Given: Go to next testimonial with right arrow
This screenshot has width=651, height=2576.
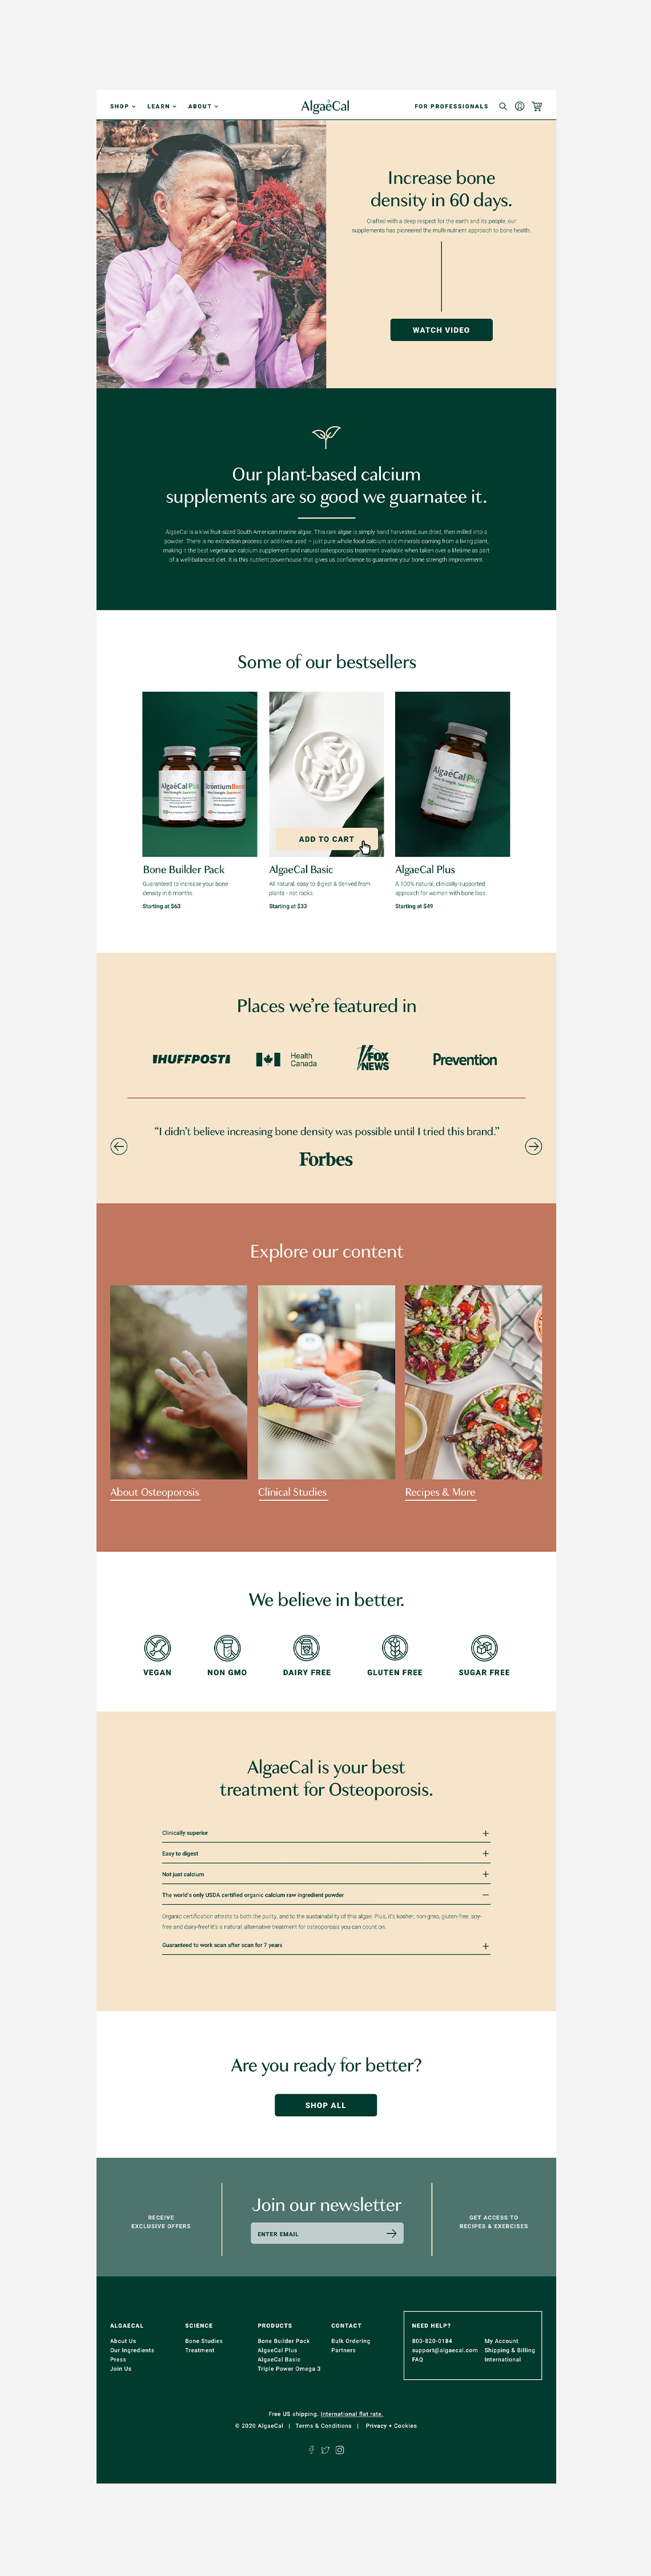Looking at the screenshot, I should [533, 1146].
